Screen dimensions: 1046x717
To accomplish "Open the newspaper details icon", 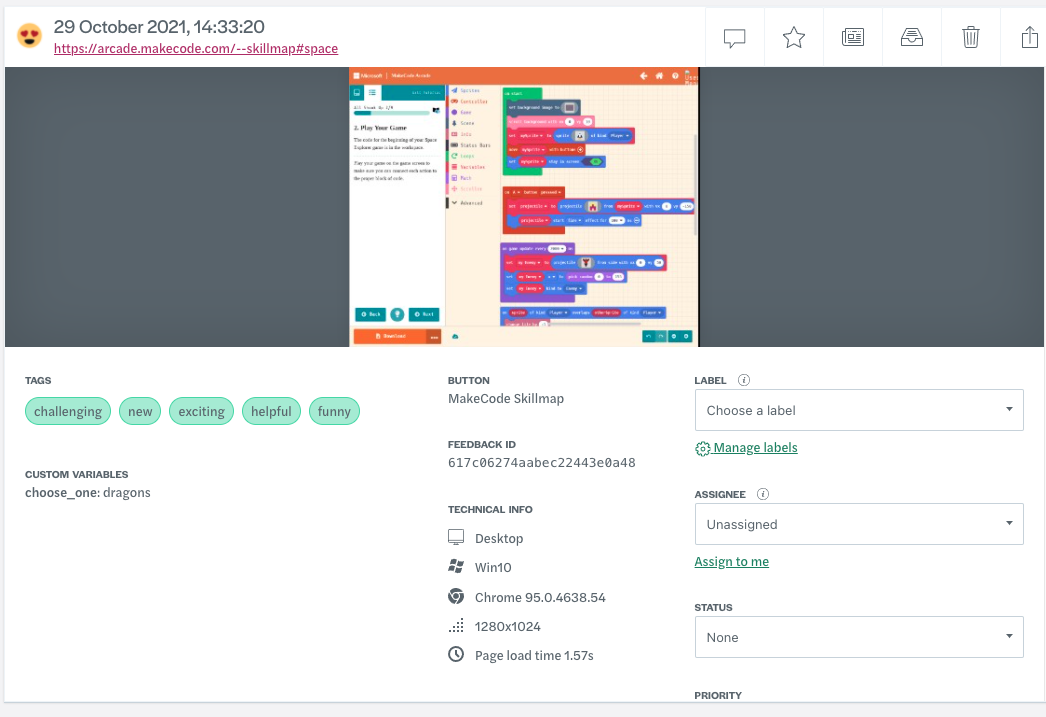I will pyautogui.click(x=853, y=37).
